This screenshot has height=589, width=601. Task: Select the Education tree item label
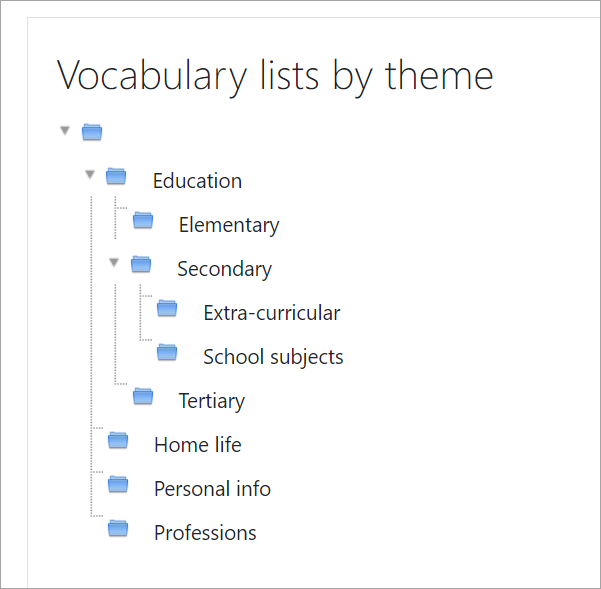197,181
